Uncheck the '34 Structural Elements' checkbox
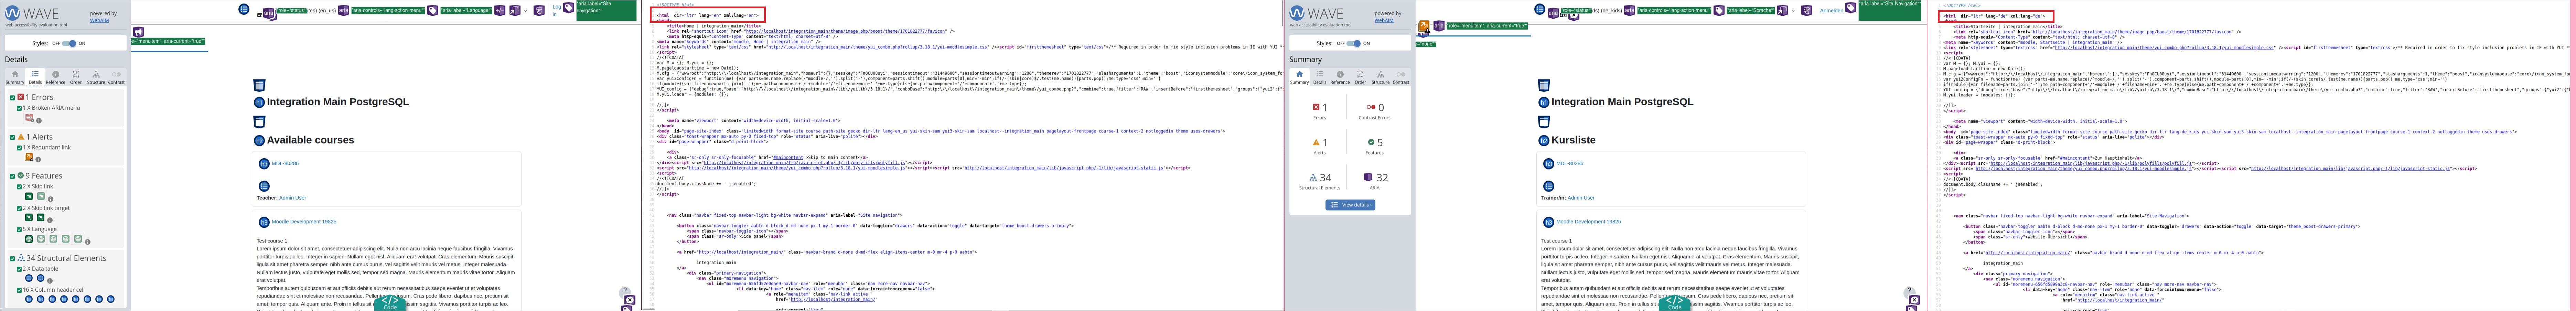The width and height of the screenshot is (2576, 311). coord(12,258)
